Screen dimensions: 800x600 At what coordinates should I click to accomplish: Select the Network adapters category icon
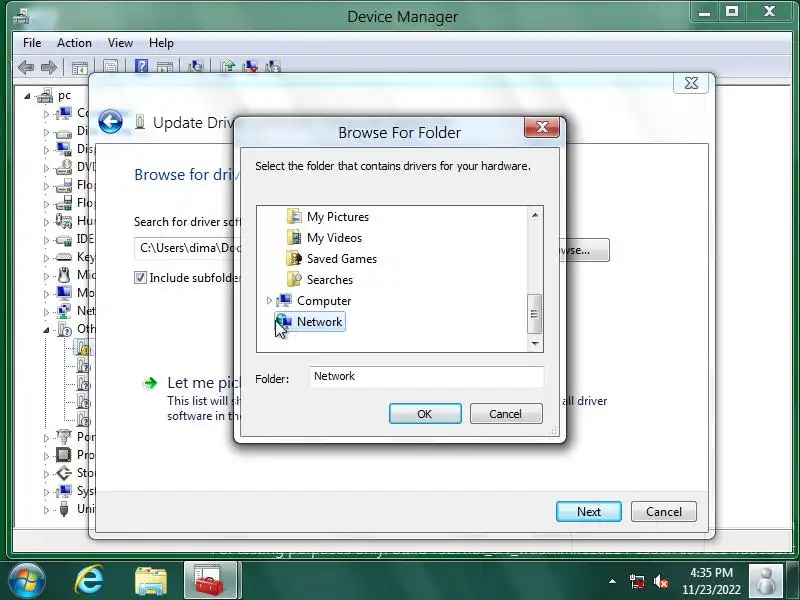click(64, 311)
